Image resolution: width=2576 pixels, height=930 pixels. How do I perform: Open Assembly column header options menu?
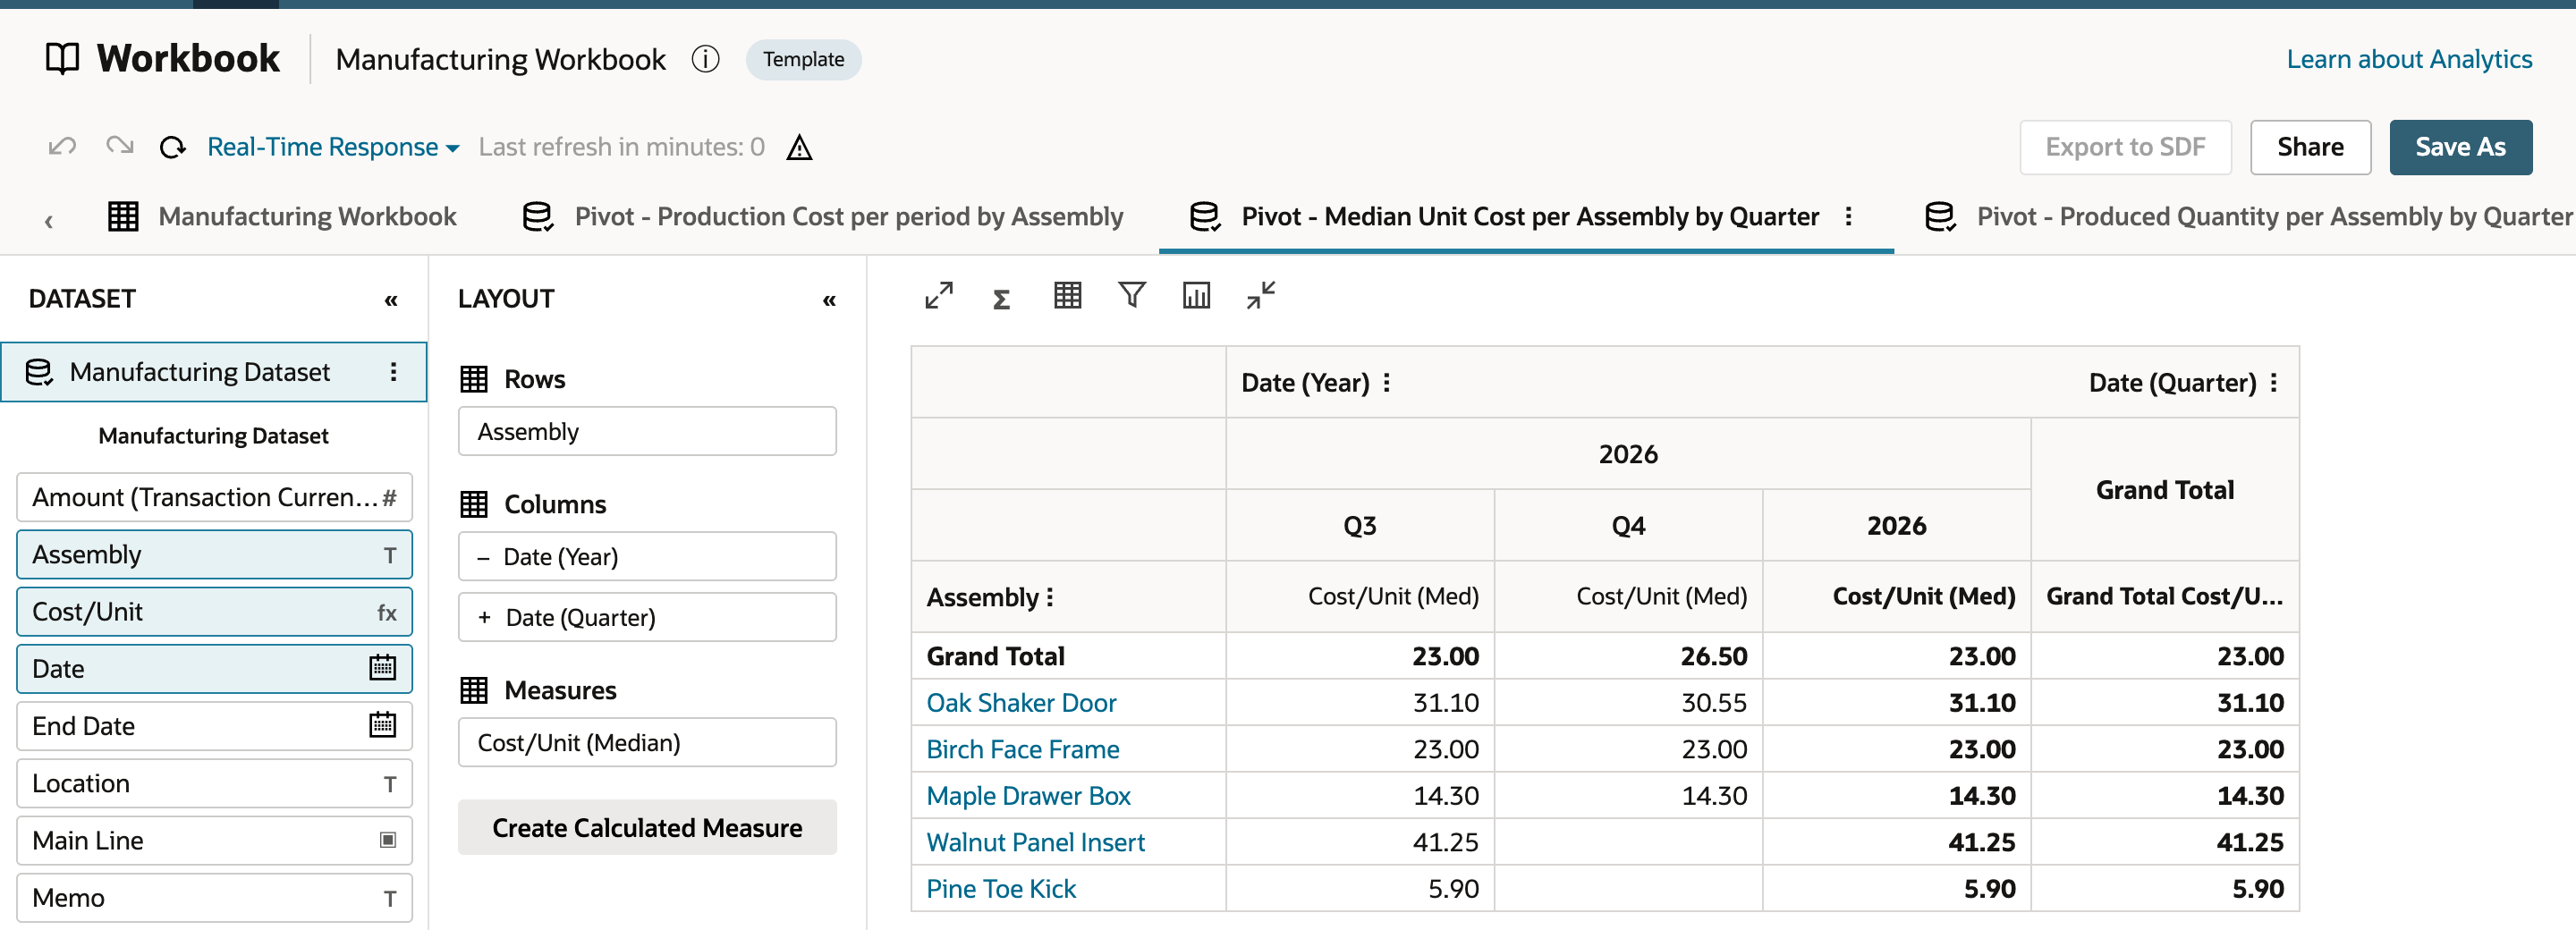[1049, 597]
